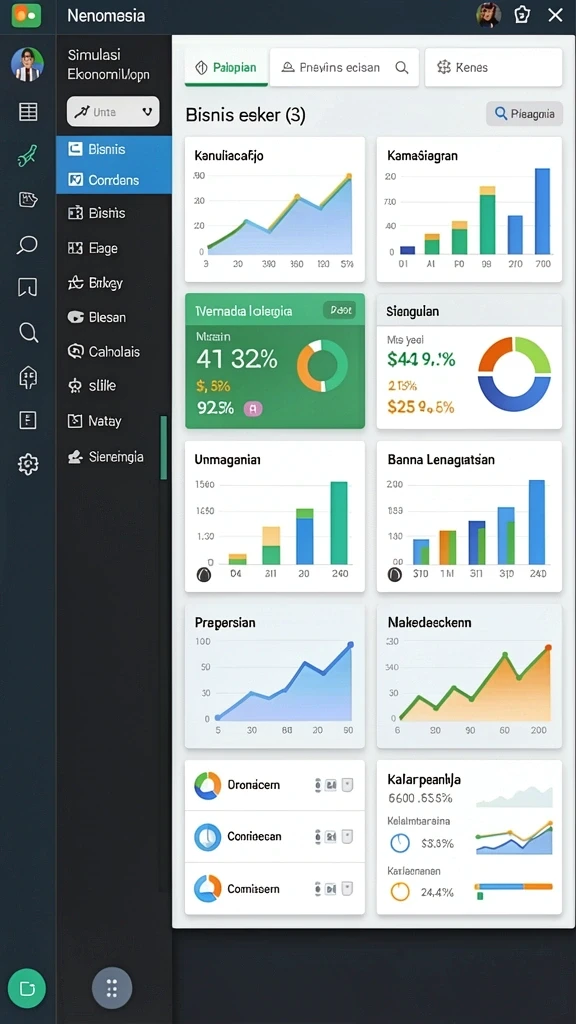Image resolution: width=576 pixels, height=1024 pixels.
Task: Open the Pnevins ecisan search field
Action: (x=344, y=67)
